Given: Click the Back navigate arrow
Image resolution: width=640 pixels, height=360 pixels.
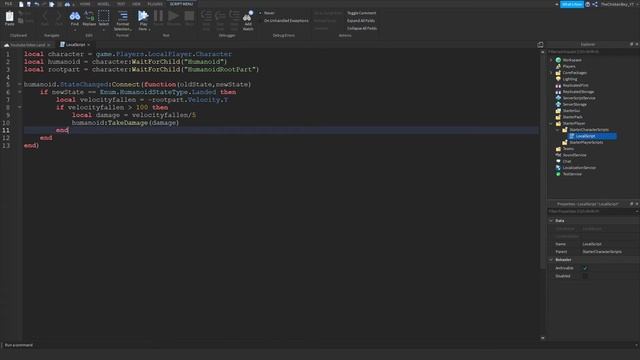Looking at the screenshot, I should (45, 16).
